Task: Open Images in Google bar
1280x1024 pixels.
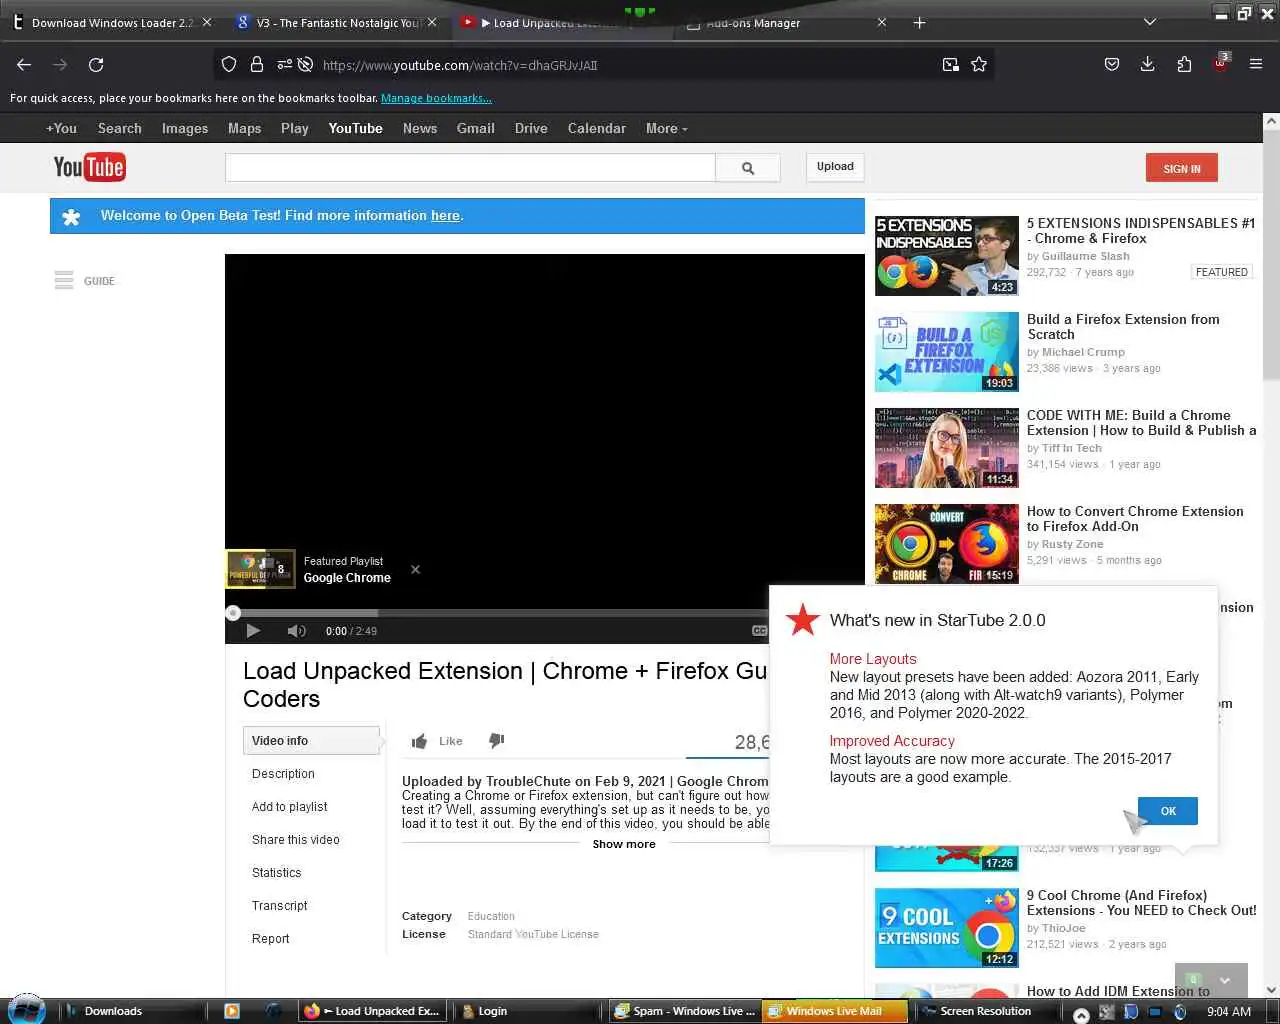Action: [x=185, y=128]
